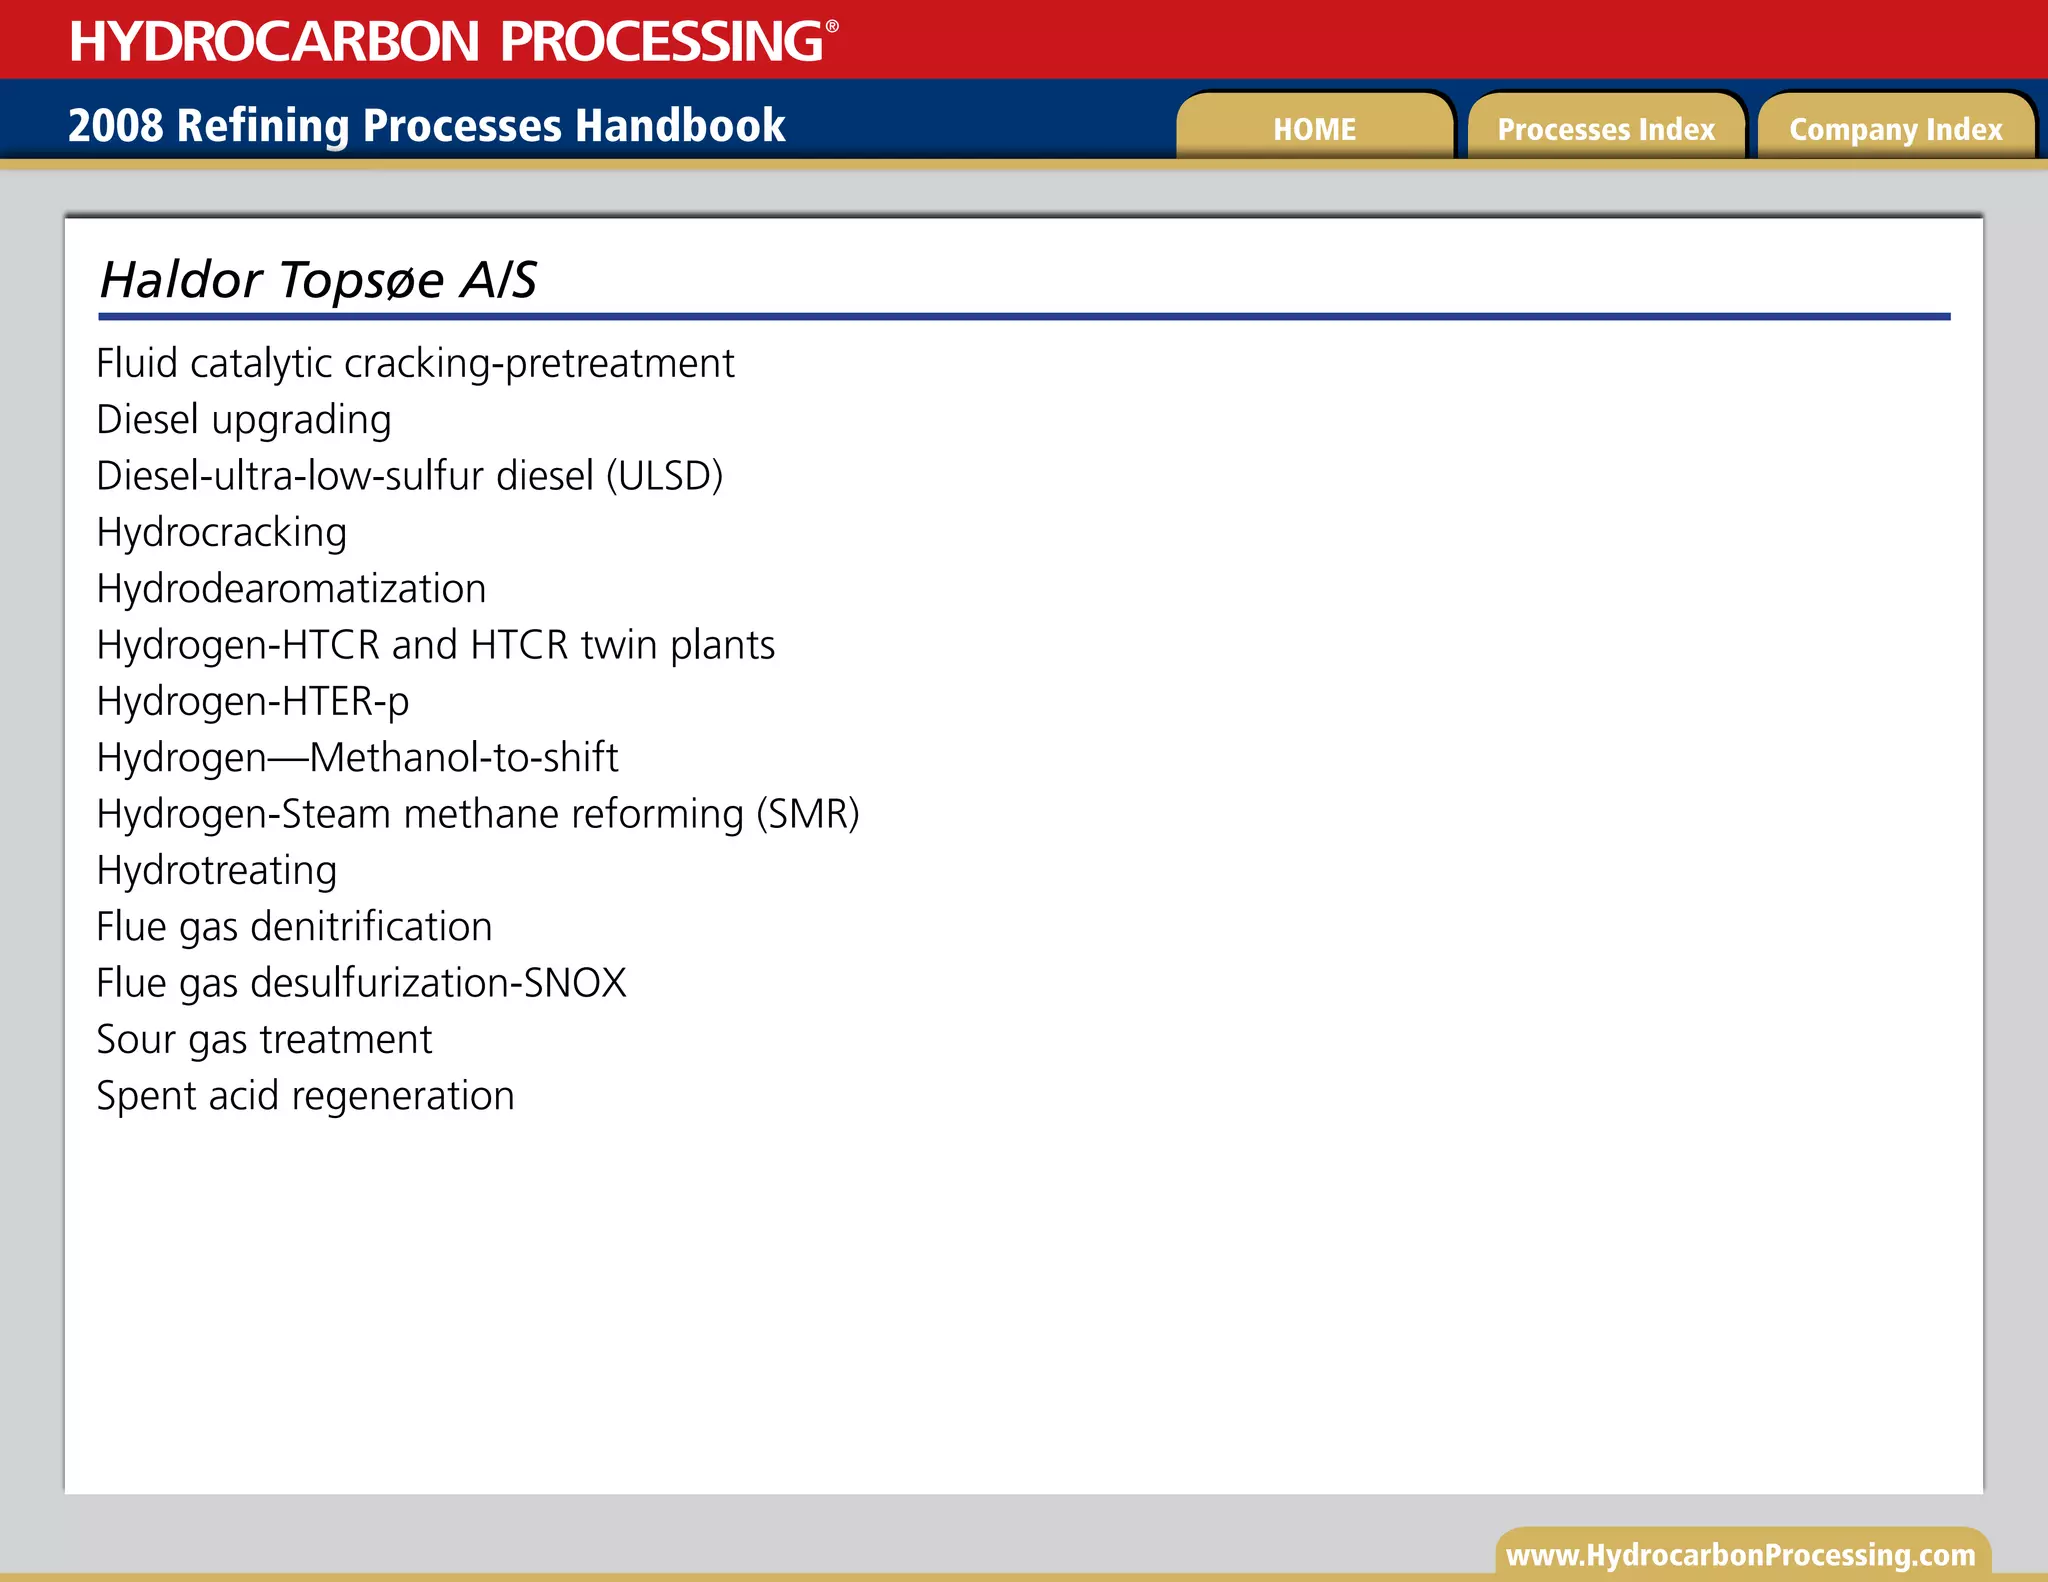This screenshot has height=1582, width=2048.
Task: Select the Diesel upgrading entry
Action: coord(244,420)
